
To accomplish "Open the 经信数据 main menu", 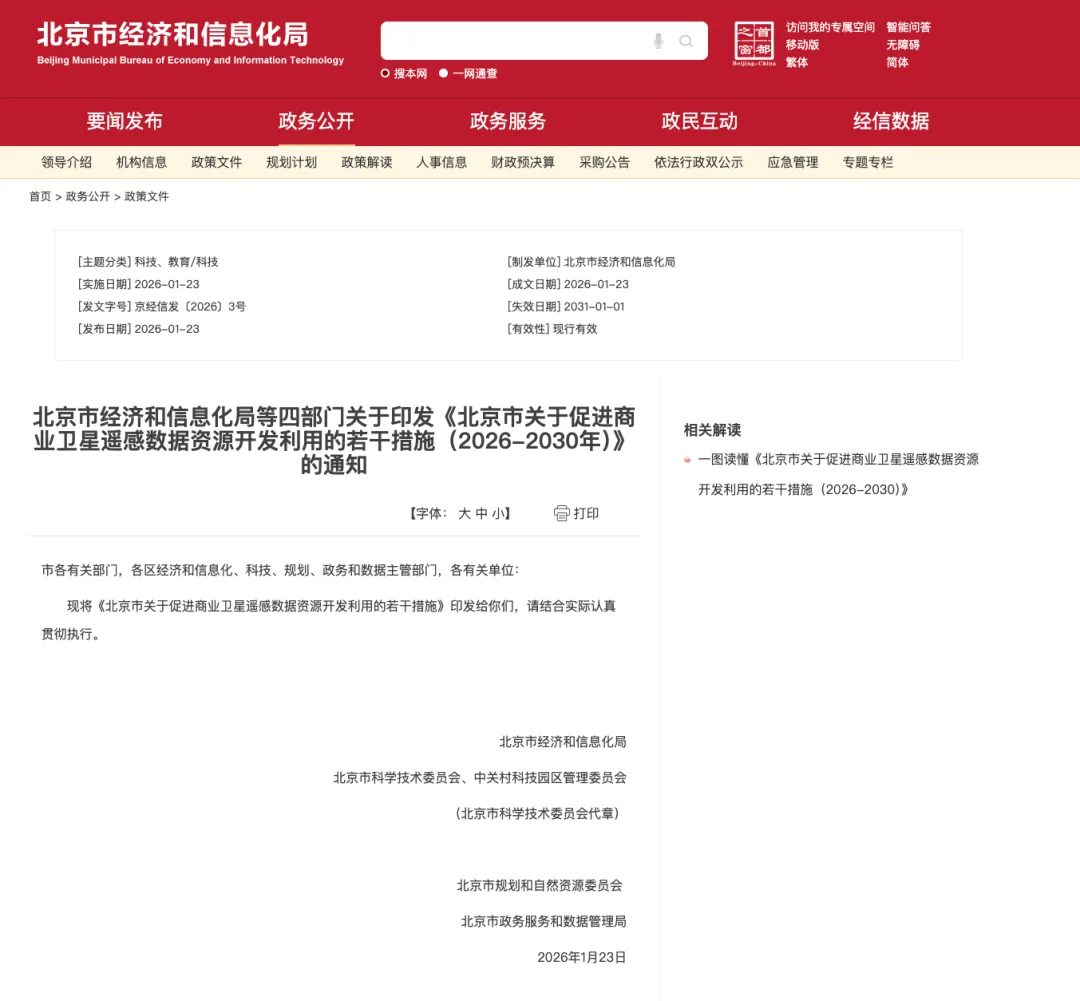I will point(891,121).
